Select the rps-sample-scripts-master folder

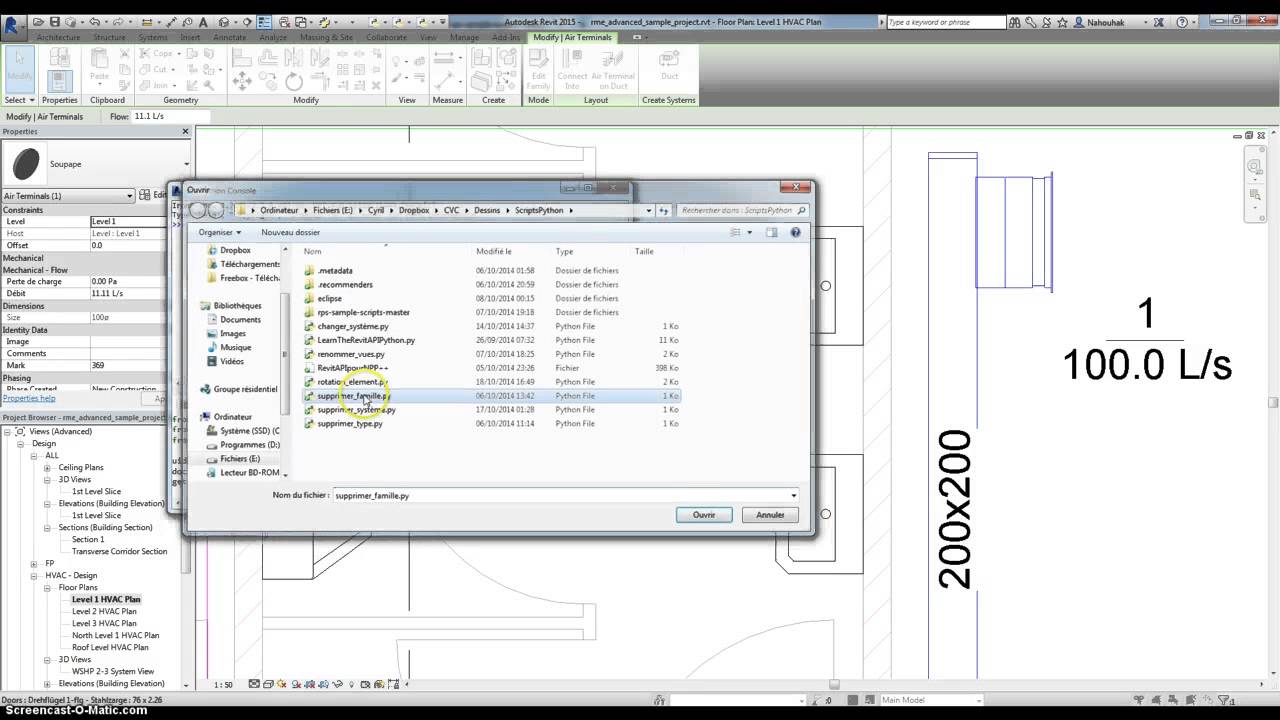363,312
